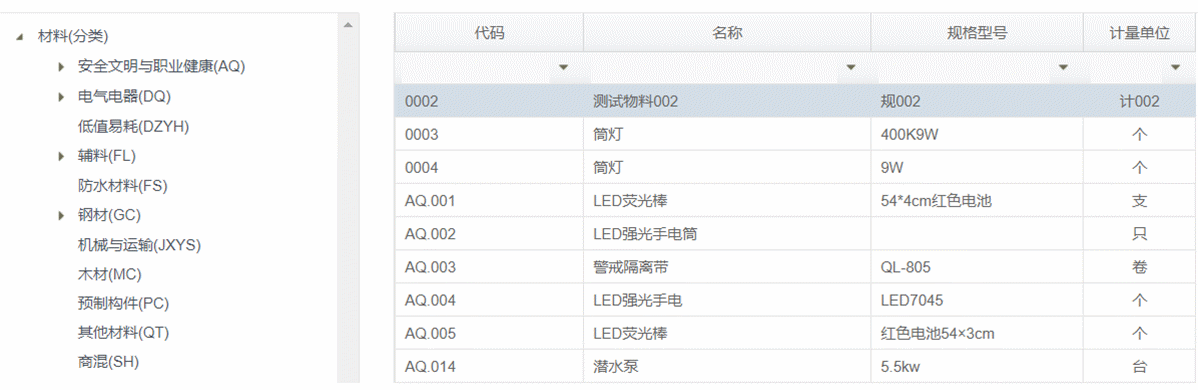This screenshot has width=1198, height=390.
Task: Expand the 电气电器(DQ) tree arrow
Action: [61, 96]
